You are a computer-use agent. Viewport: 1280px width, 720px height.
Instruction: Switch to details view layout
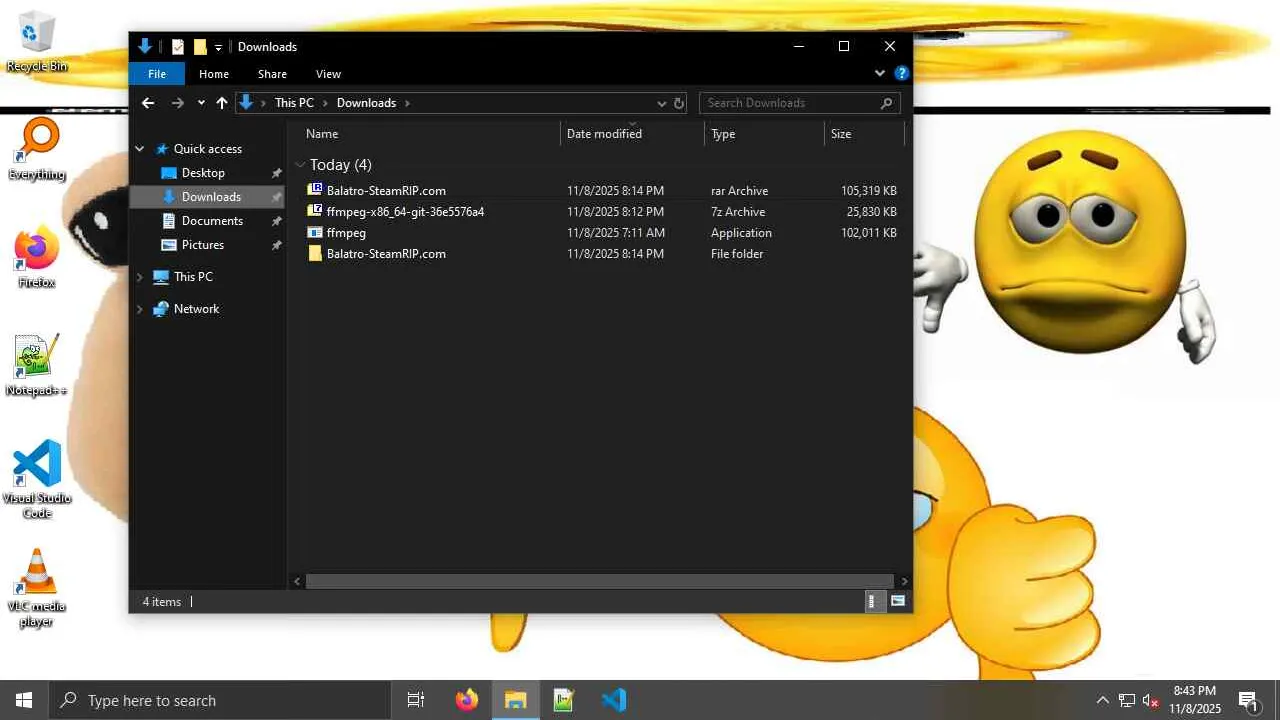(872, 601)
